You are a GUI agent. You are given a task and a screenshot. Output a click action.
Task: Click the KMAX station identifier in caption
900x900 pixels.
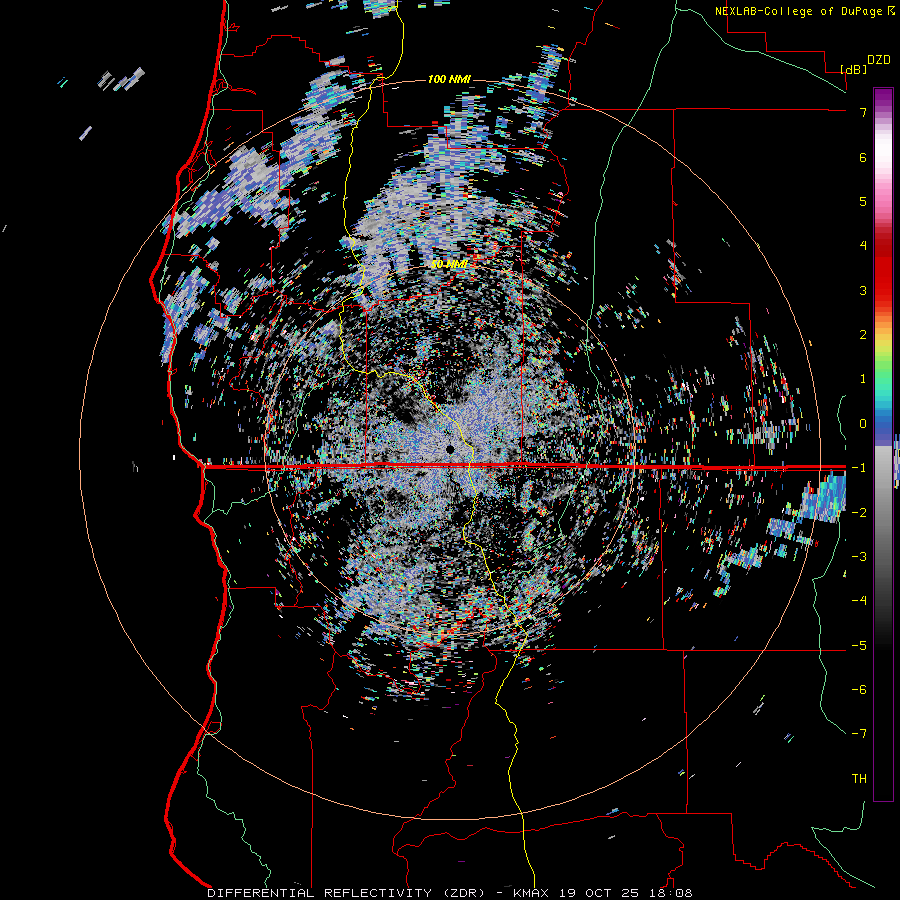pos(530,893)
